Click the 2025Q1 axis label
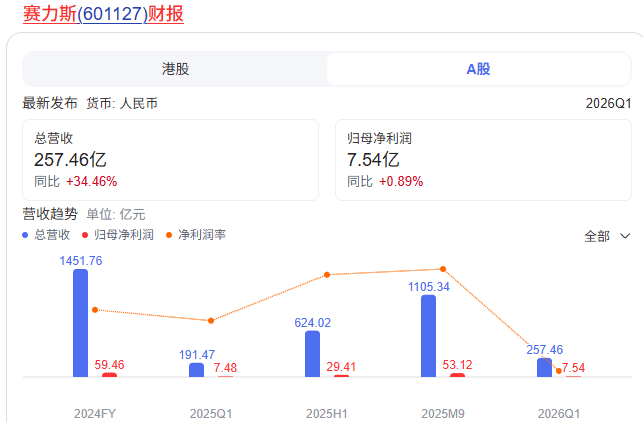The image size is (643, 422). click(211, 413)
